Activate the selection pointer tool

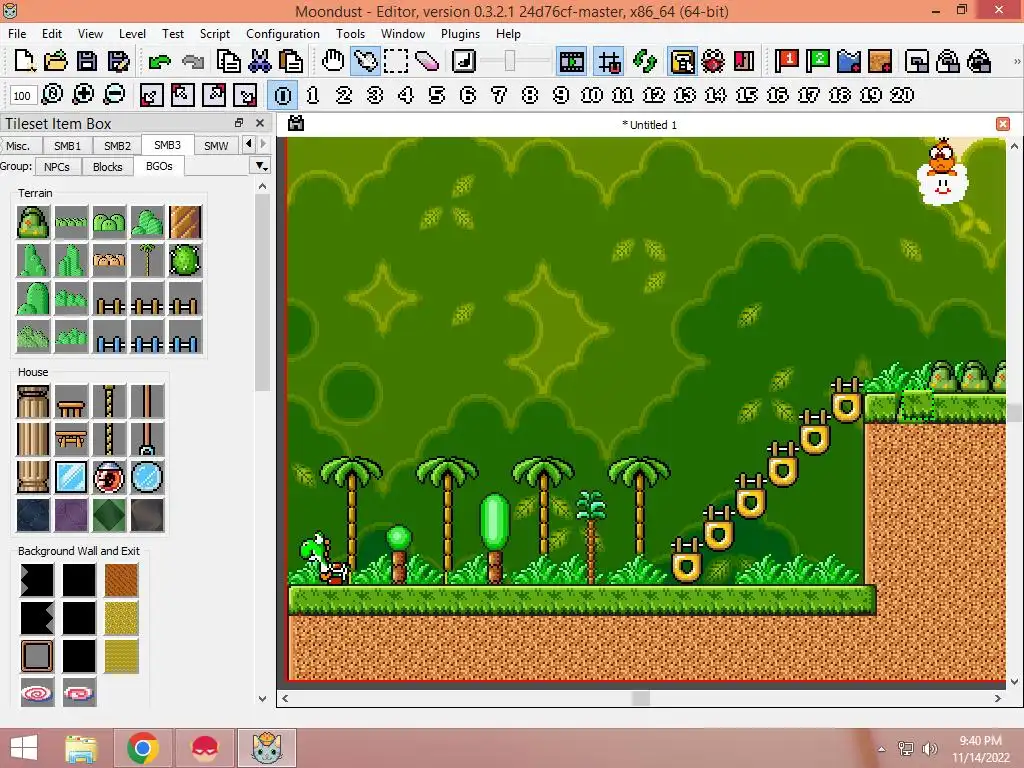(365, 61)
